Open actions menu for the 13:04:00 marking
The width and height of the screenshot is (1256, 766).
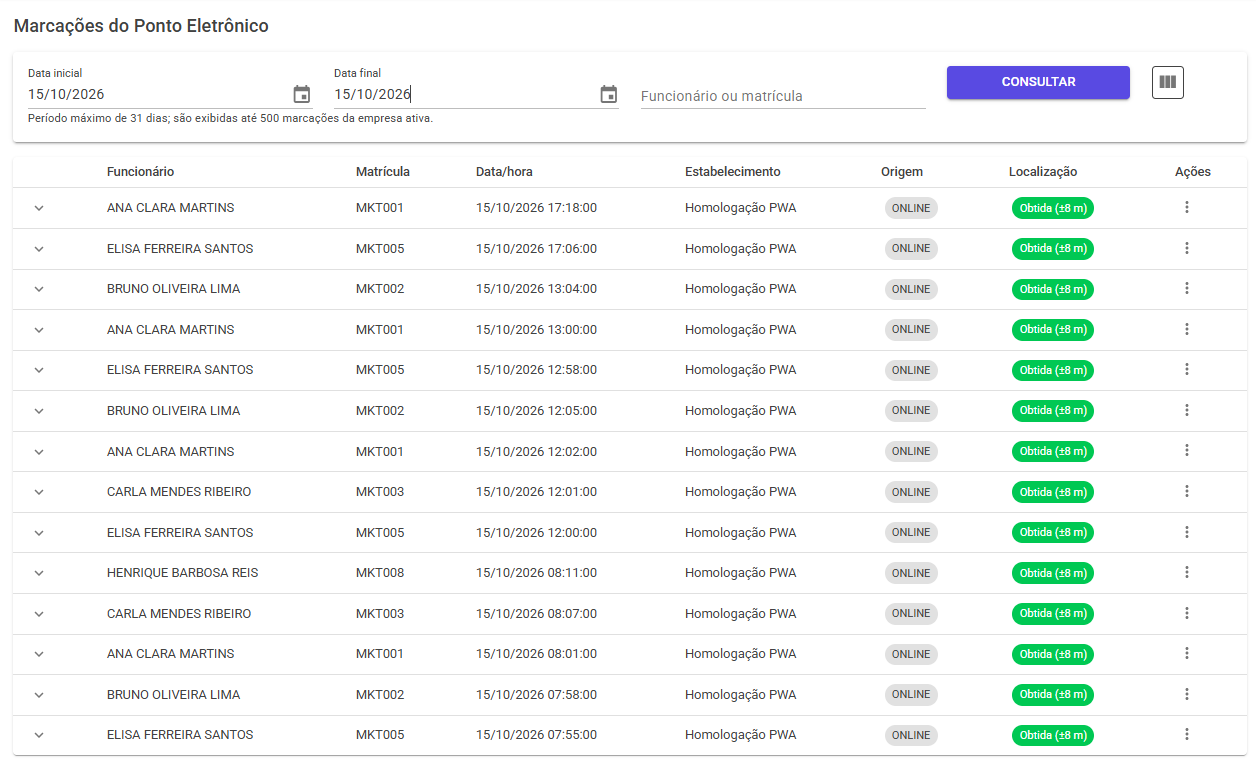pyautogui.click(x=1187, y=288)
